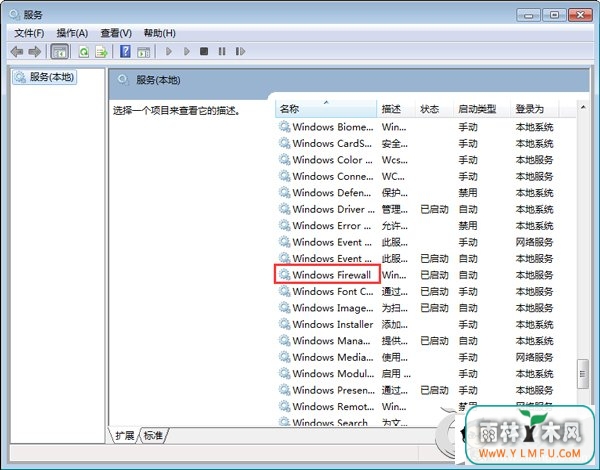Pause the service with pause button
Screen dimensions: 600x470
click(222, 51)
